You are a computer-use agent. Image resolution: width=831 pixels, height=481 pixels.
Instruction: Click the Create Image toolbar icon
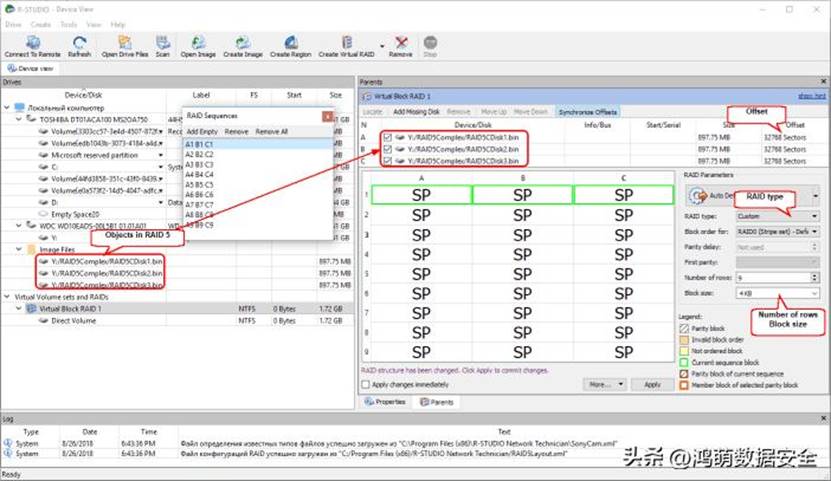tap(243, 43)
